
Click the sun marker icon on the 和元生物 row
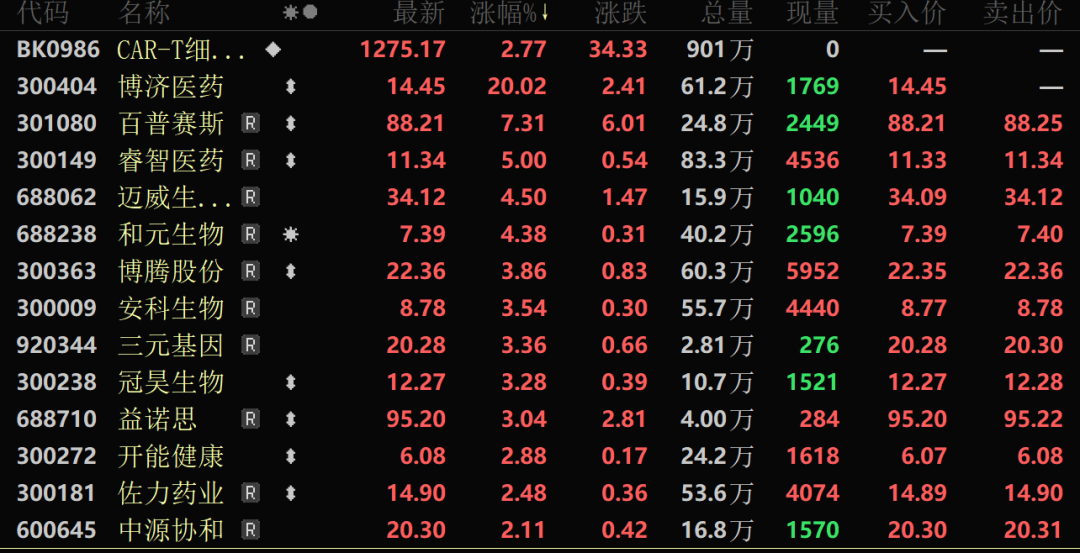coord(291,235)
